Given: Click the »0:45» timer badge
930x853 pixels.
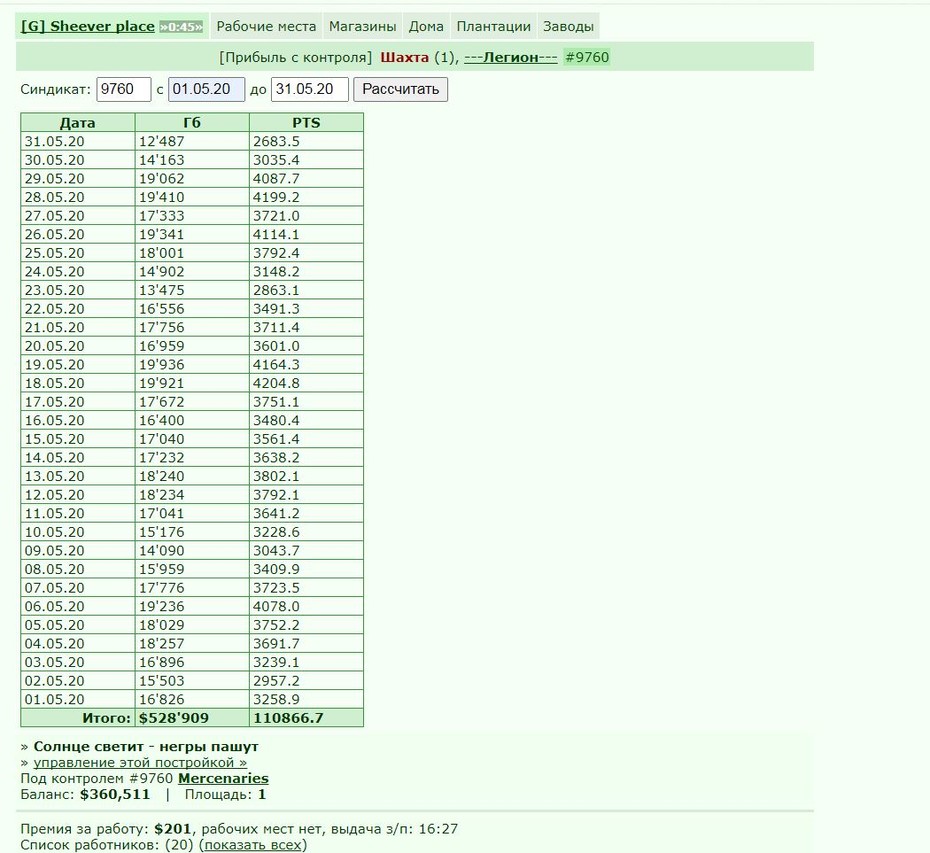Looking at the screenshot, I should coord(181,27).
